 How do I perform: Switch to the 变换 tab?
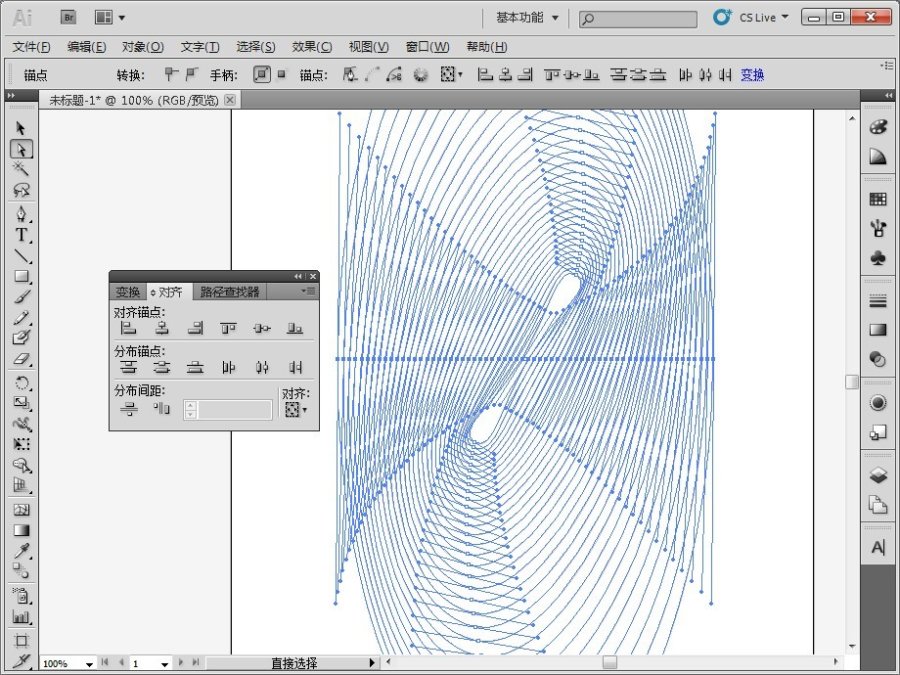click(x=128, y=292)
